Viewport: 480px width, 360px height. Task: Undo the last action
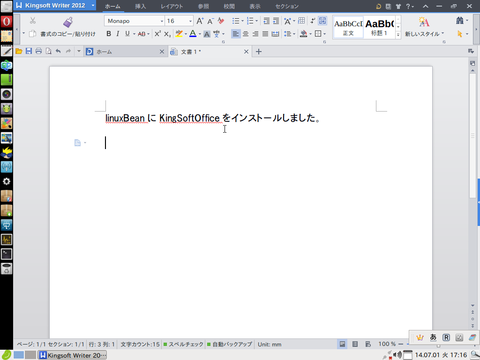58,51
